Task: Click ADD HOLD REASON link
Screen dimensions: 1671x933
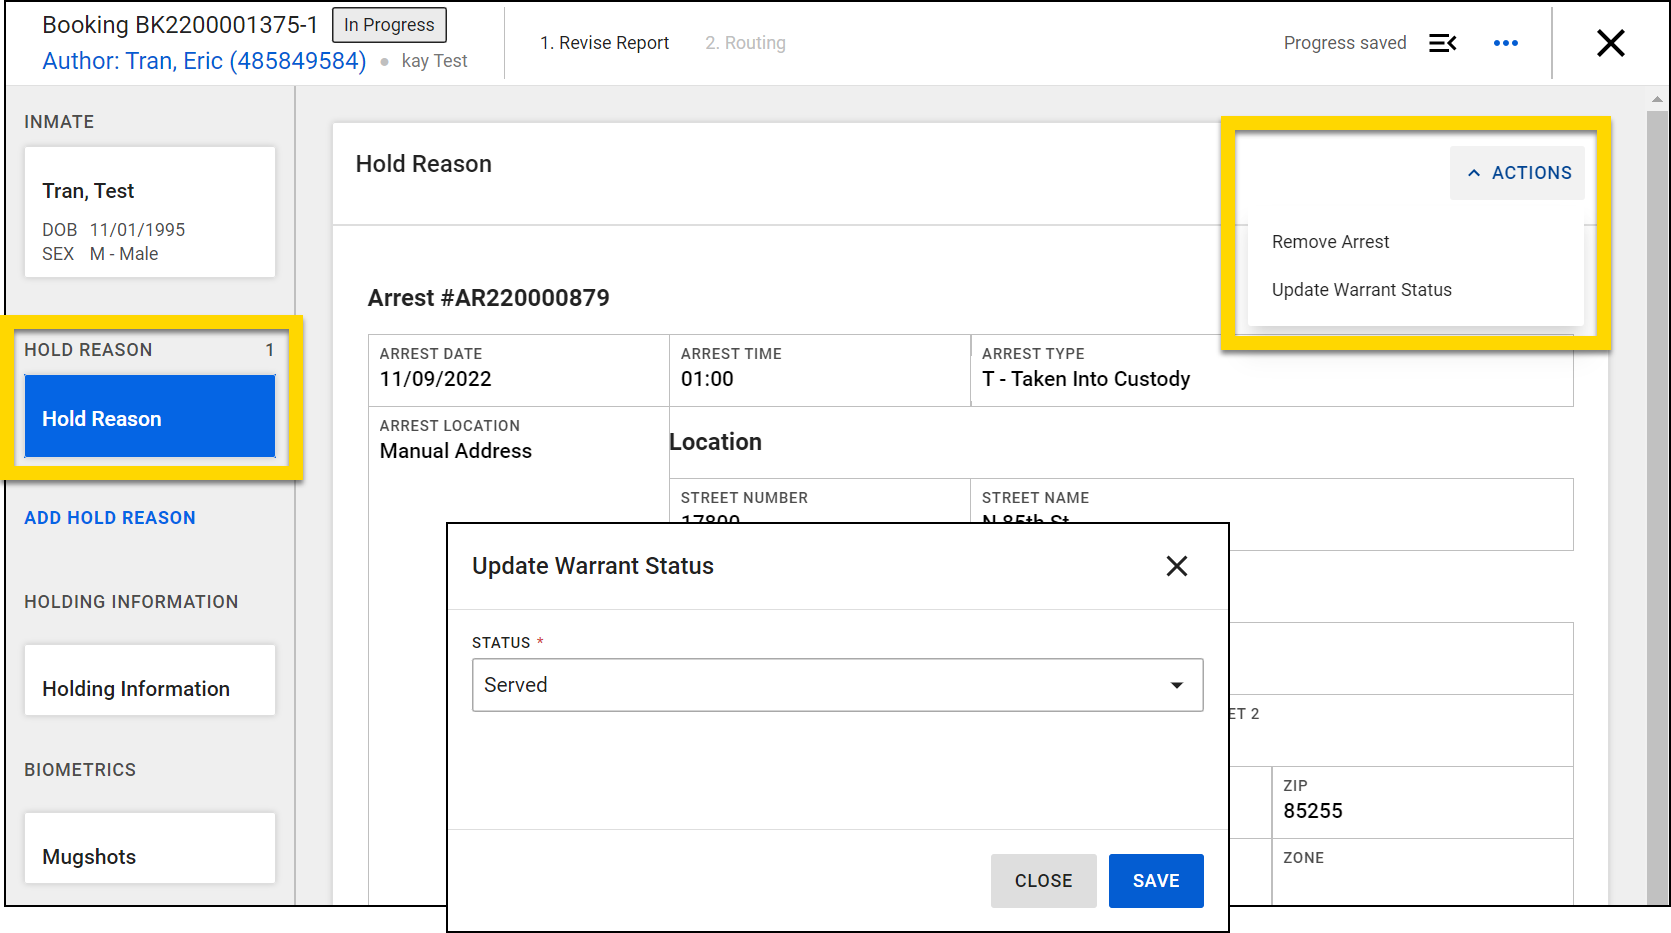Action: pos(110,518)
